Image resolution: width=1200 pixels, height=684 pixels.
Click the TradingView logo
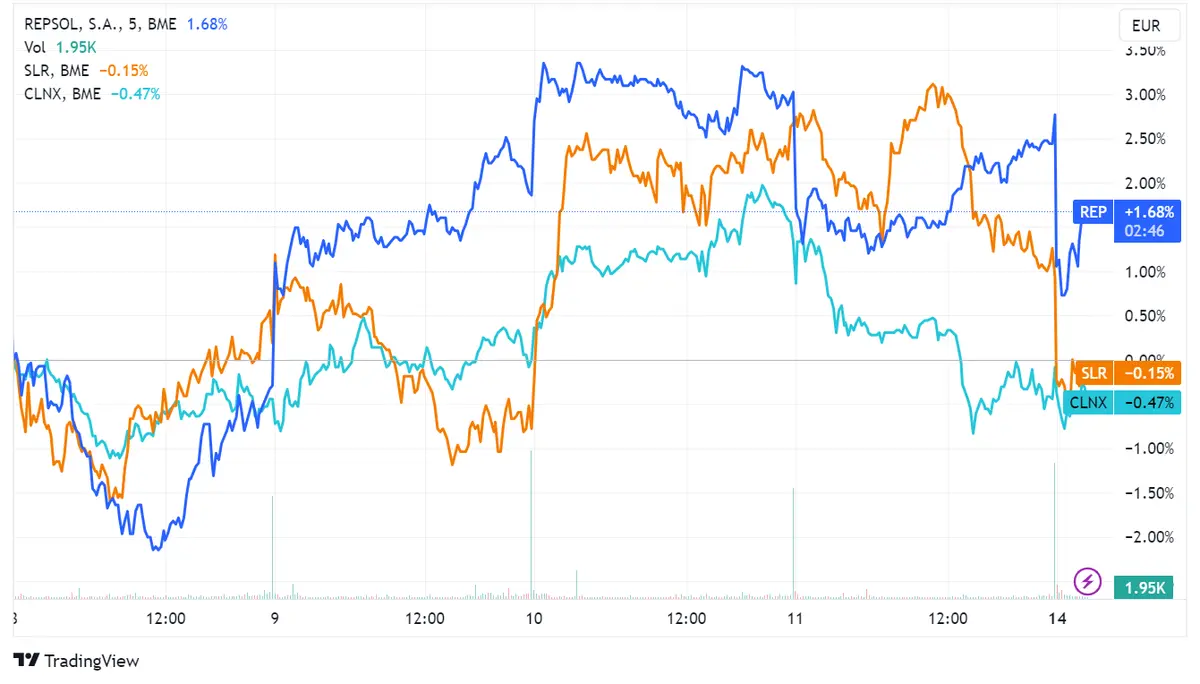click(75, 661)
